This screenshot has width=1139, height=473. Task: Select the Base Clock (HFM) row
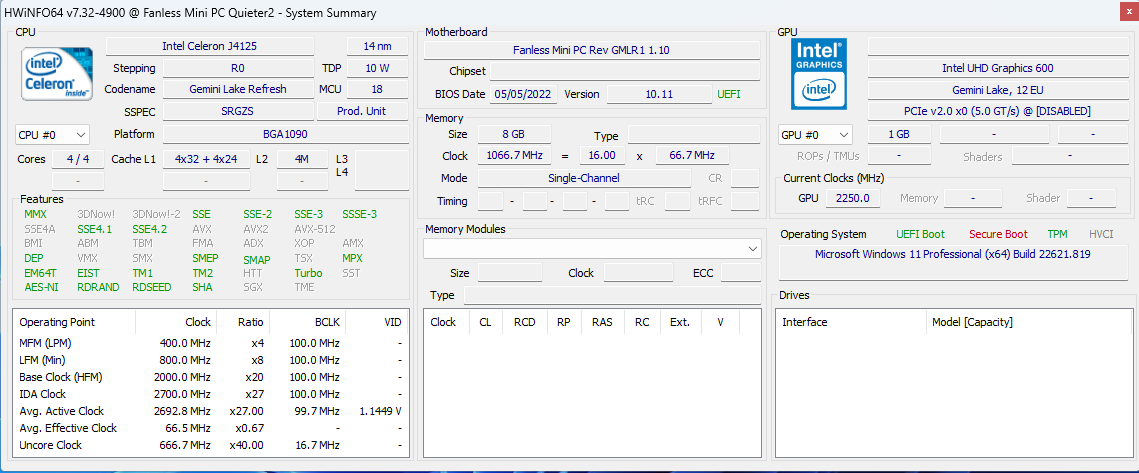211,377
